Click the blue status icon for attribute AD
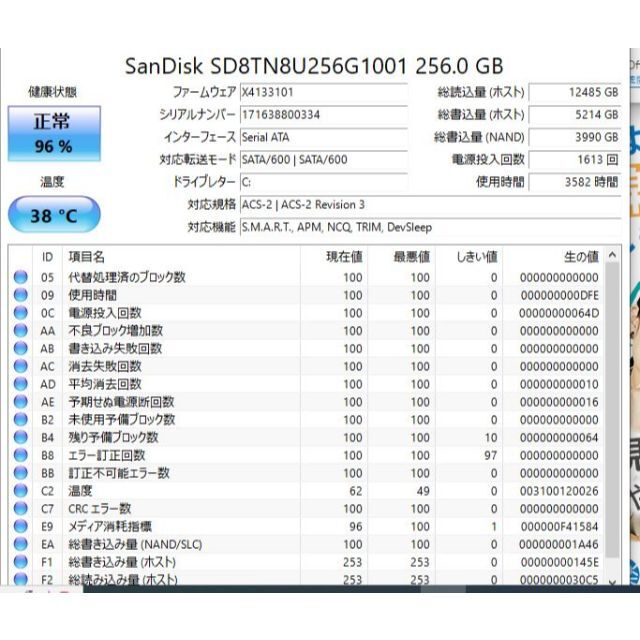 click(x=20, y=384)
